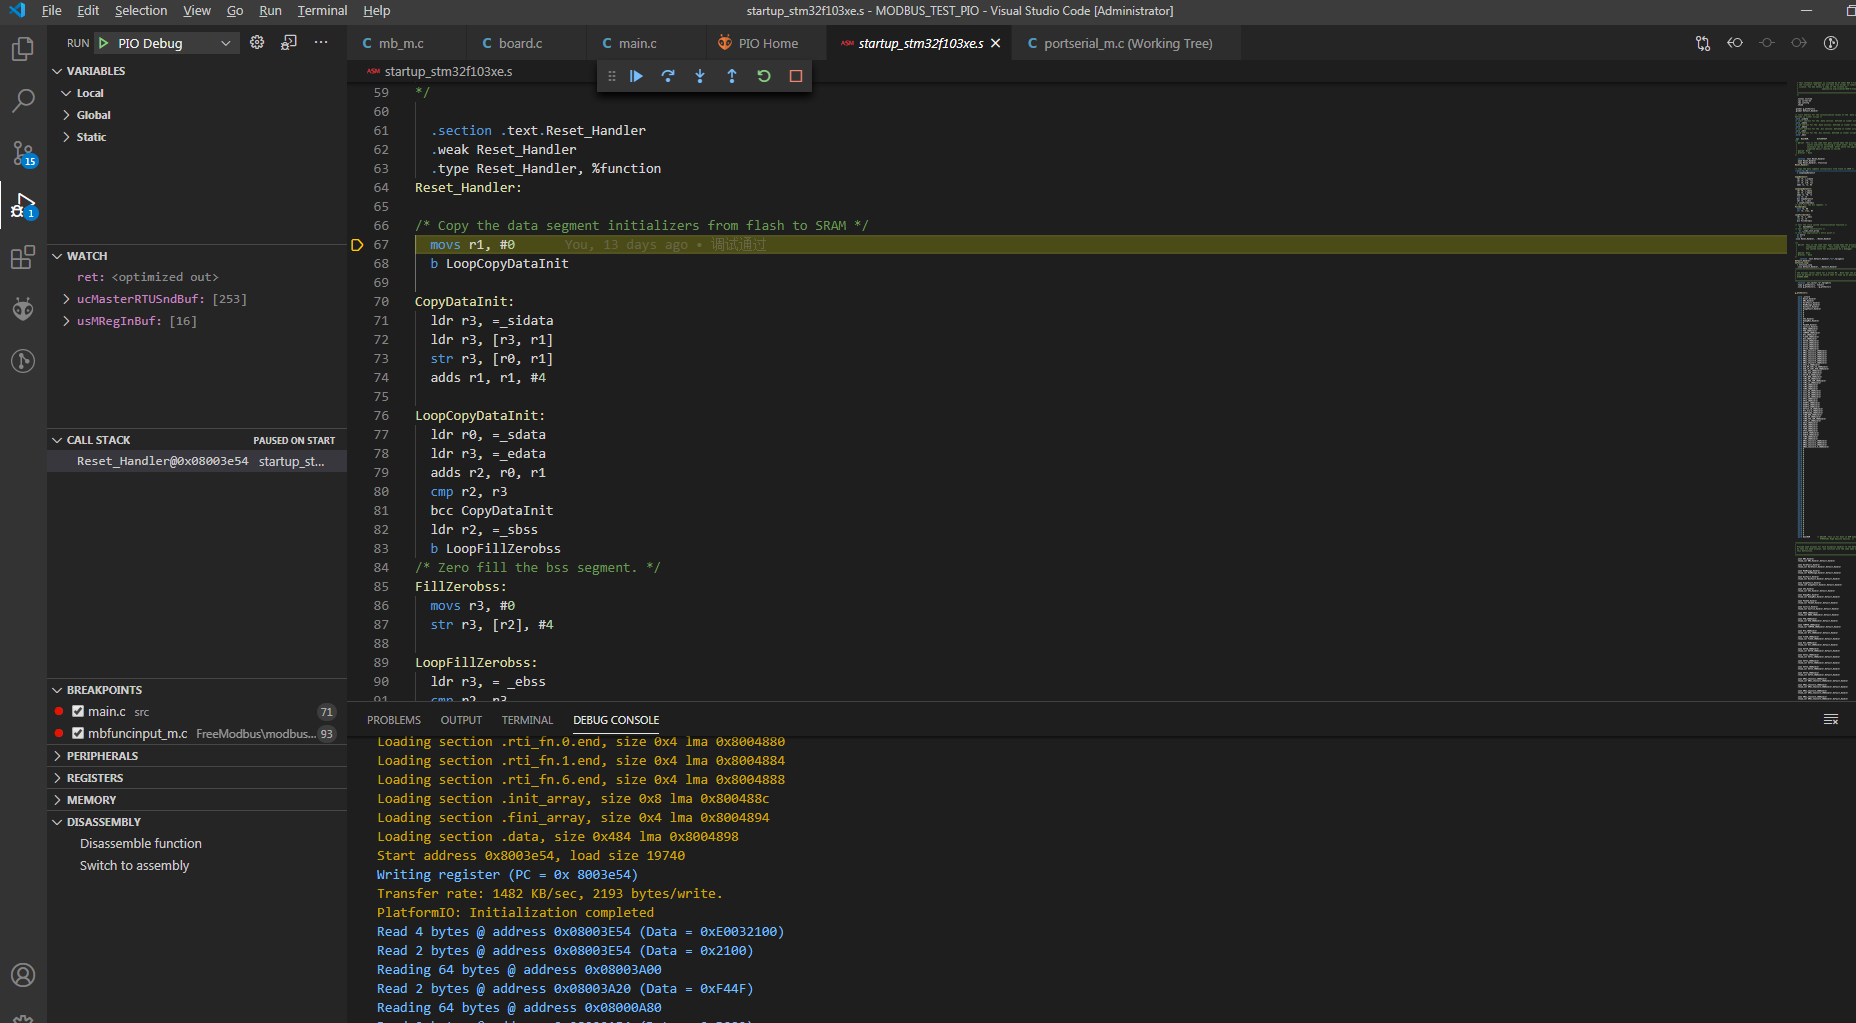Click the Split Editor icon at top right
Image resolution: width=1856 pixels, height=1023 pixels.
(1831, 43)
